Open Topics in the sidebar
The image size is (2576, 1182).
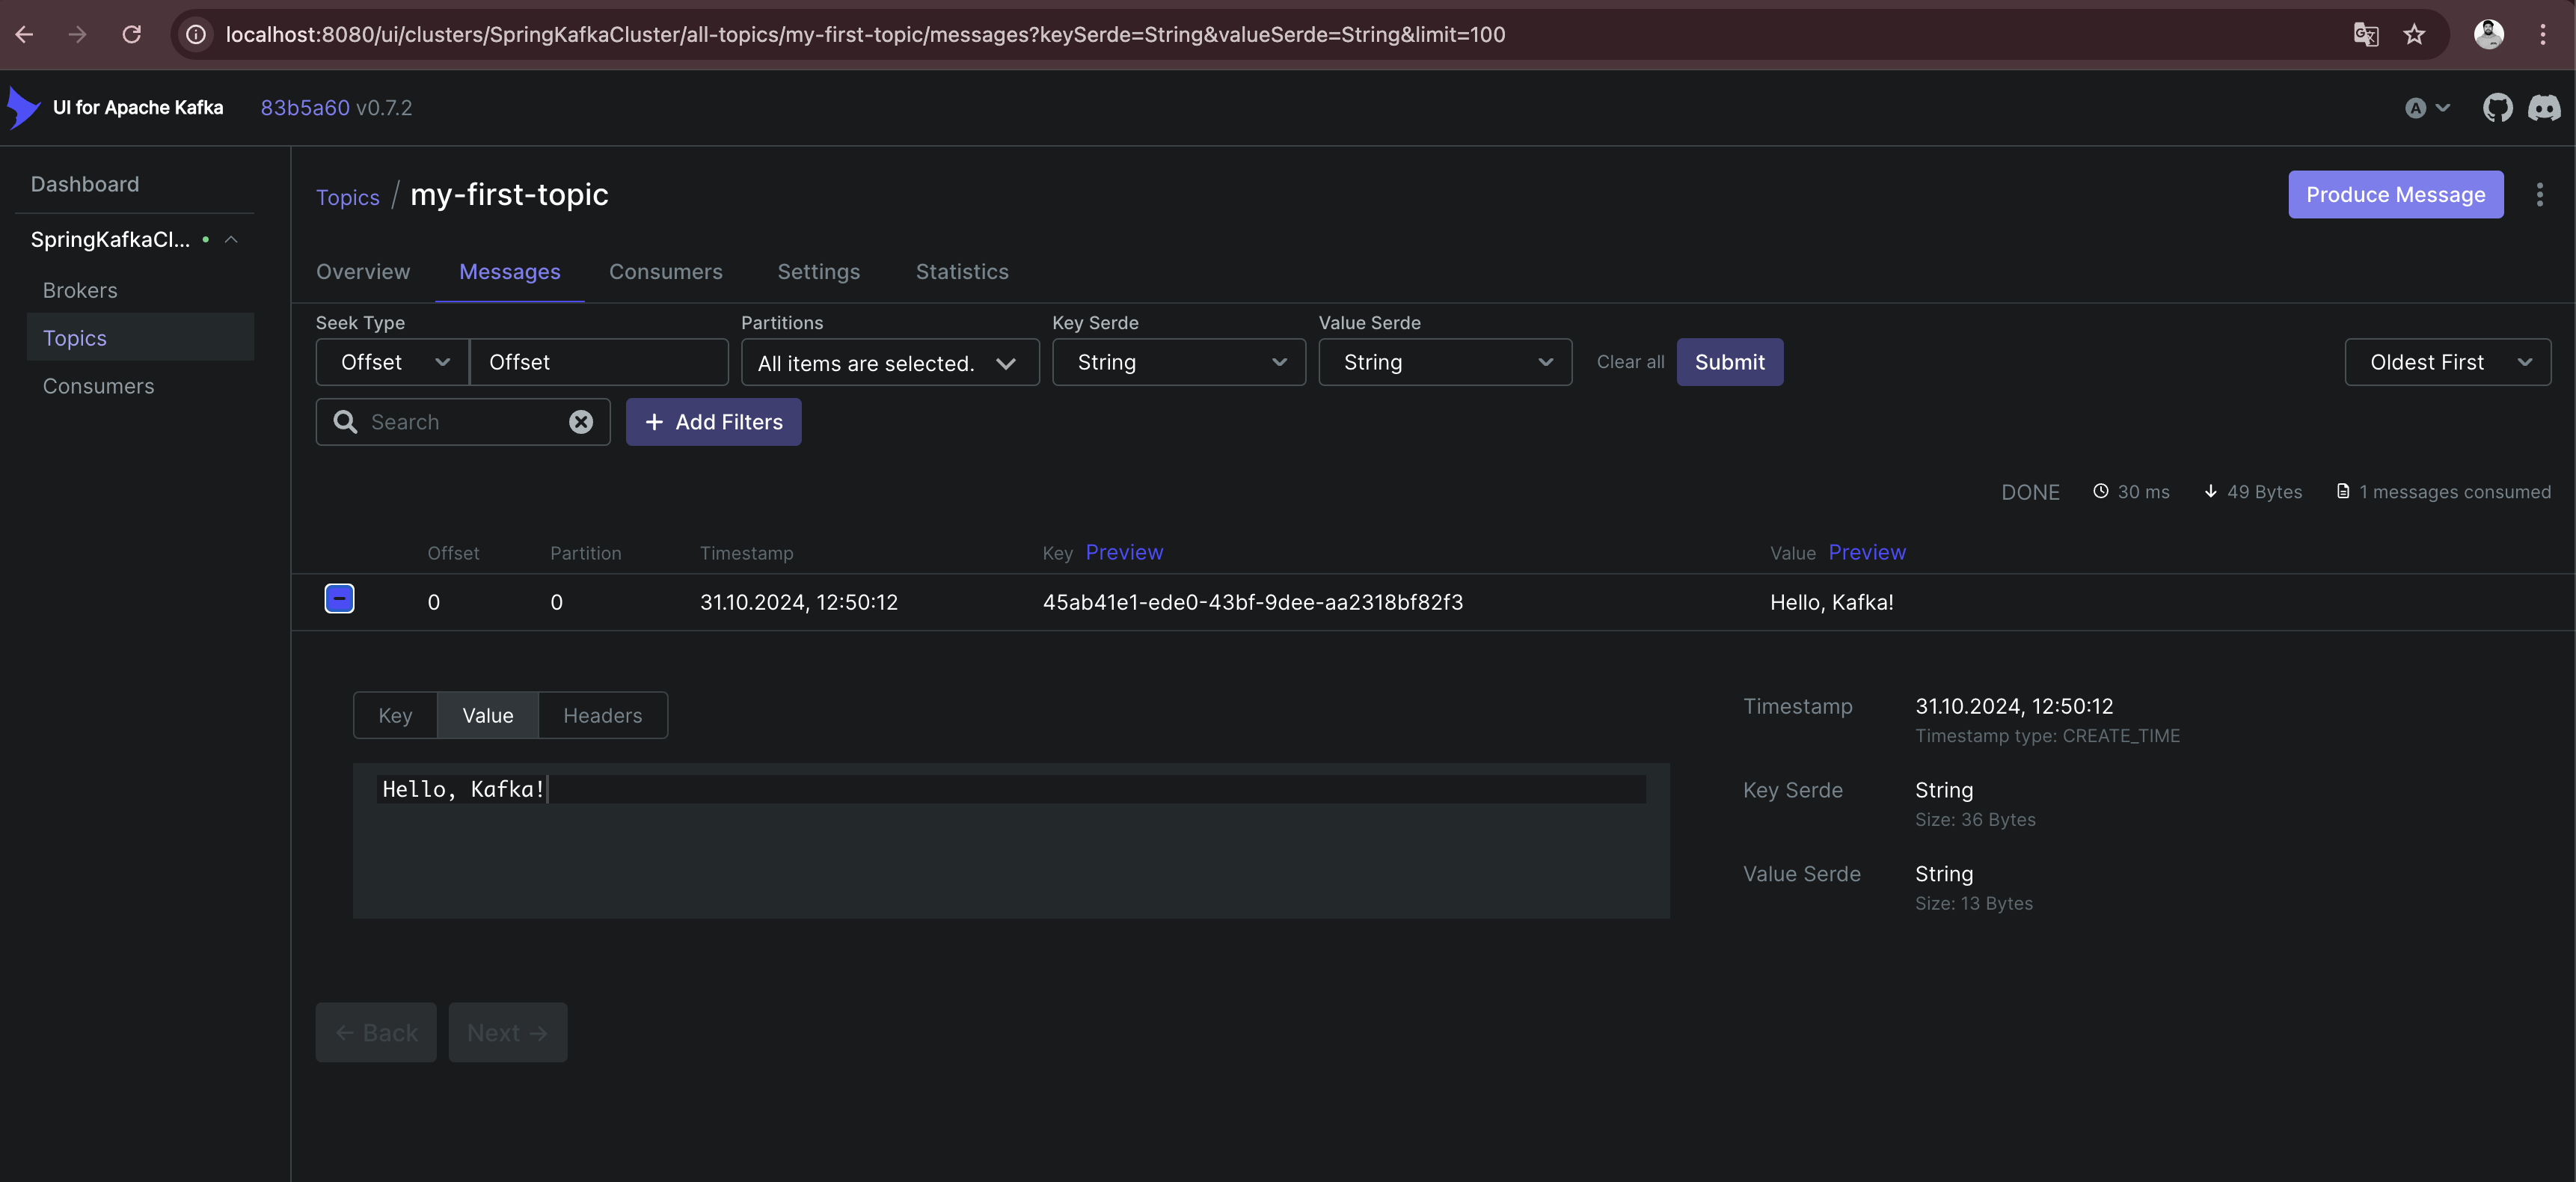tap(140, 338)
